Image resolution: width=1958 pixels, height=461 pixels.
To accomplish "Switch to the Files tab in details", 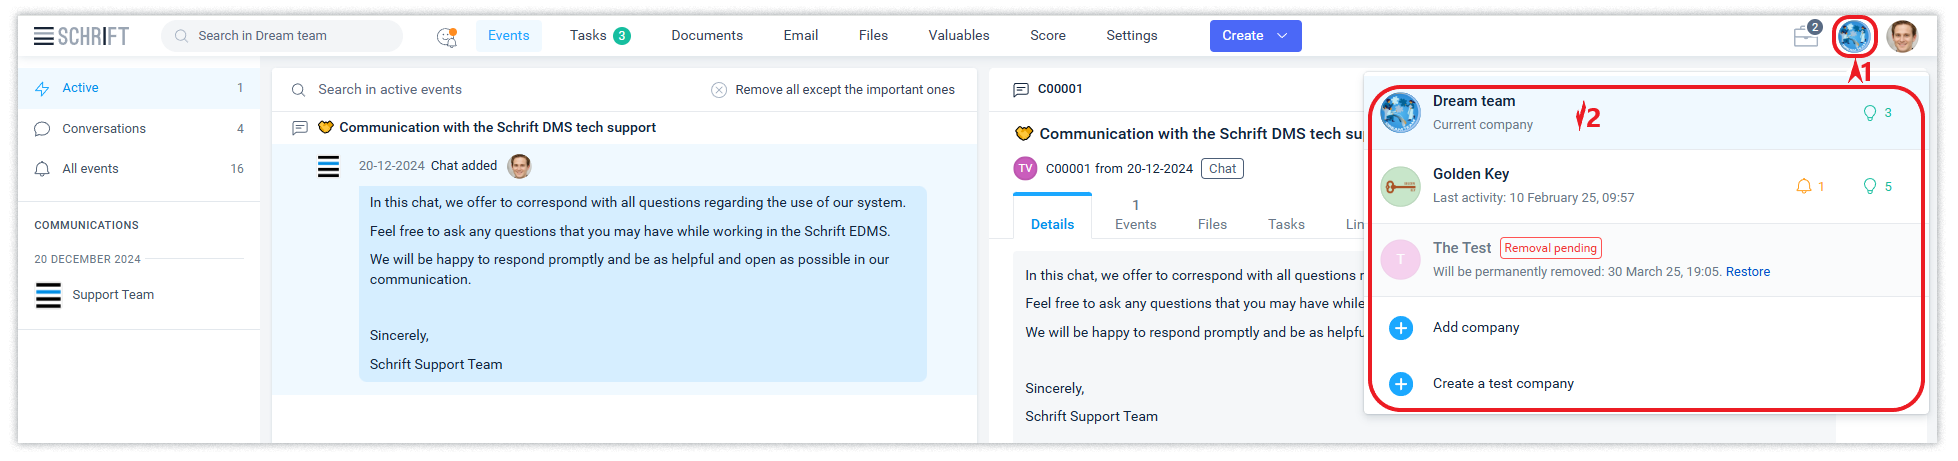I will point(1212,224).
